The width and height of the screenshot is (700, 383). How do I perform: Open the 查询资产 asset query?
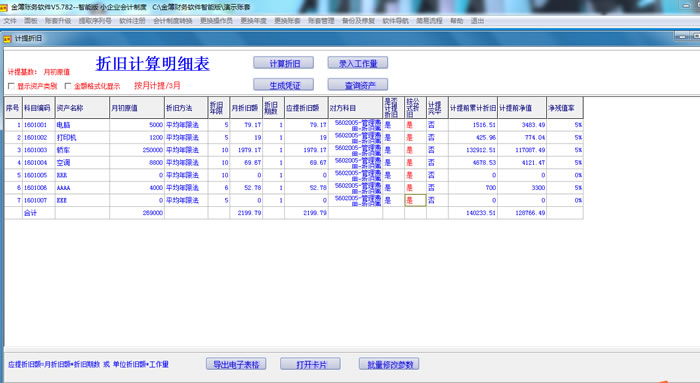[358, 84]
